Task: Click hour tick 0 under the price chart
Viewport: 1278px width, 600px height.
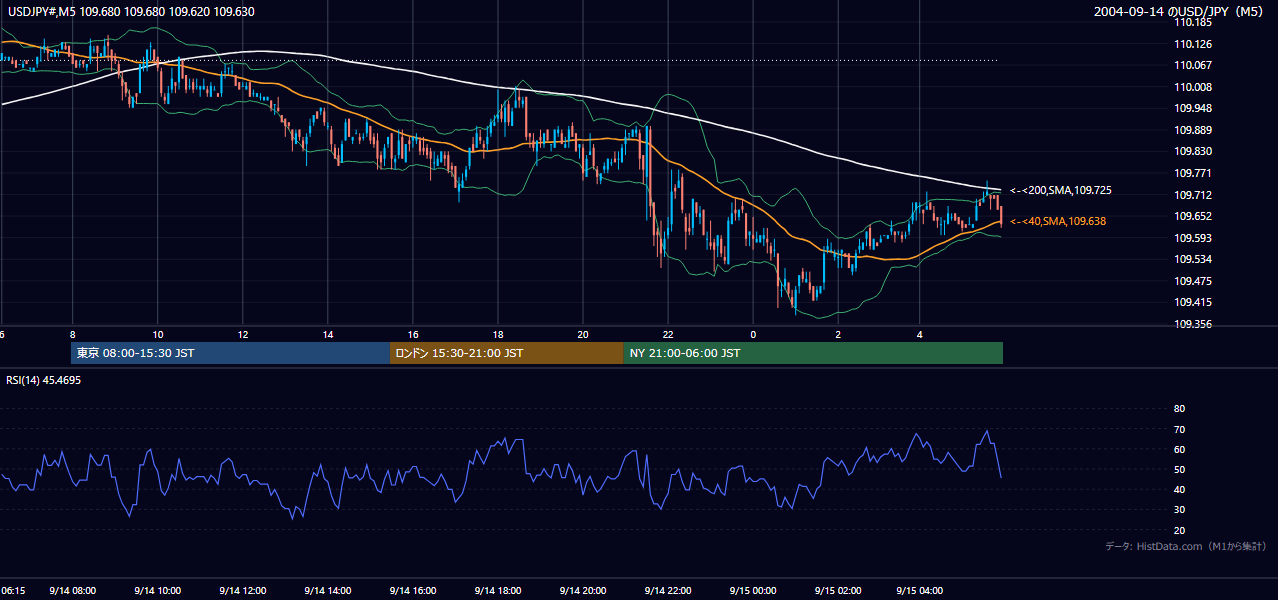Action: click(753, 334)
